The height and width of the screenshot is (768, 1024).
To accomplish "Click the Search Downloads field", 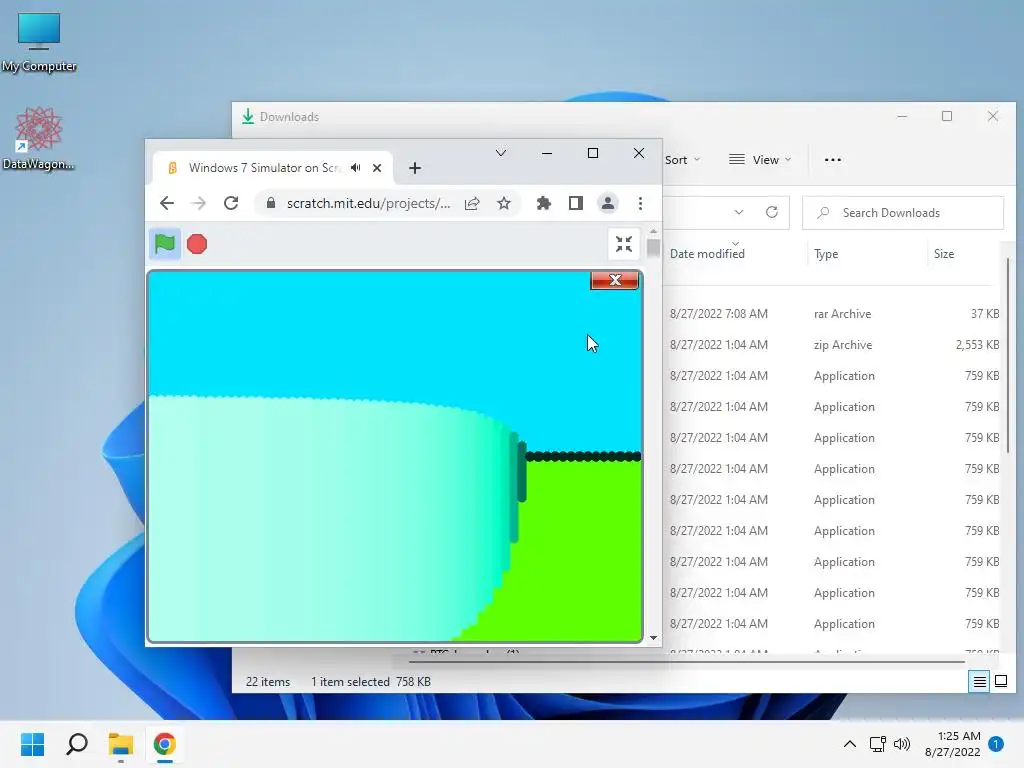I will pos(903,213).
